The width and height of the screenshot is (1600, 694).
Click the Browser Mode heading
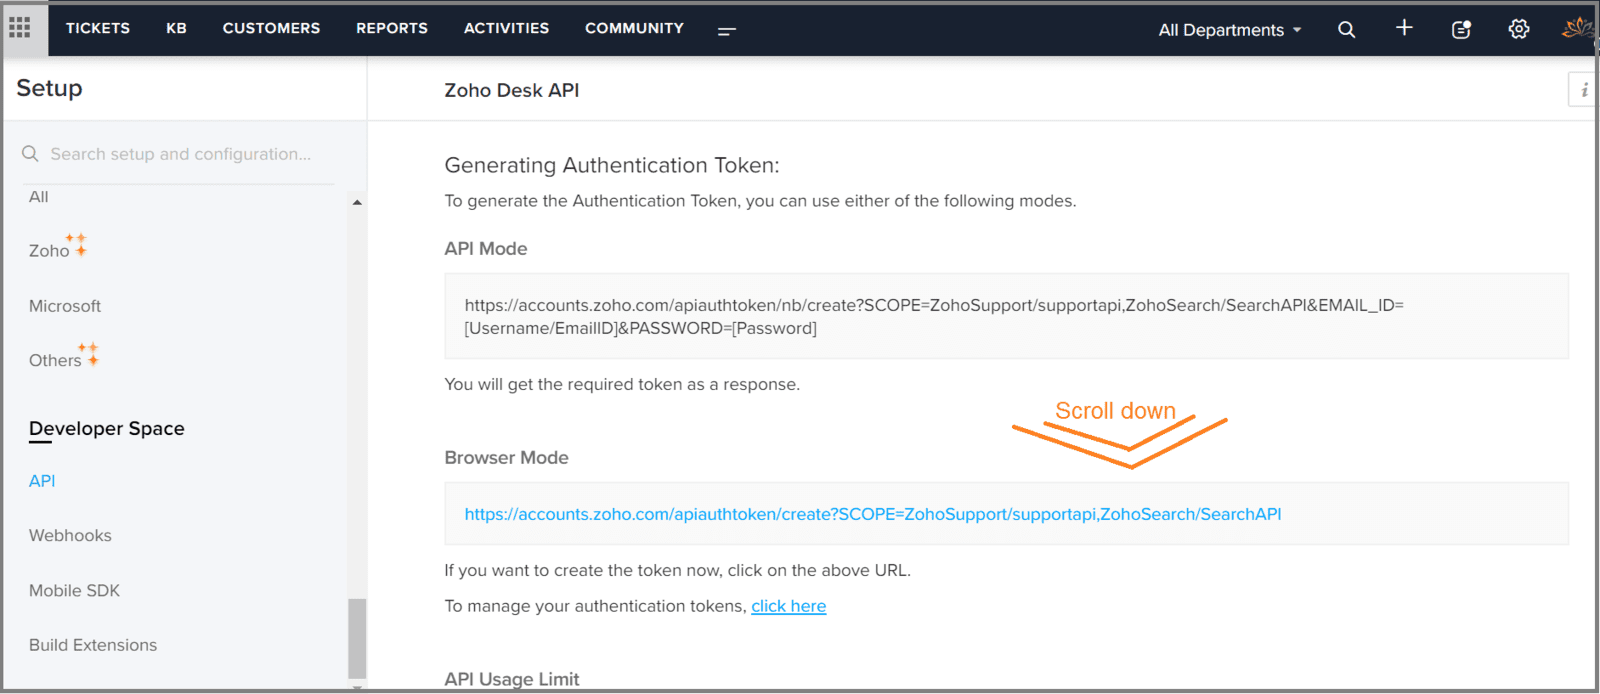(x=506, y=458)
